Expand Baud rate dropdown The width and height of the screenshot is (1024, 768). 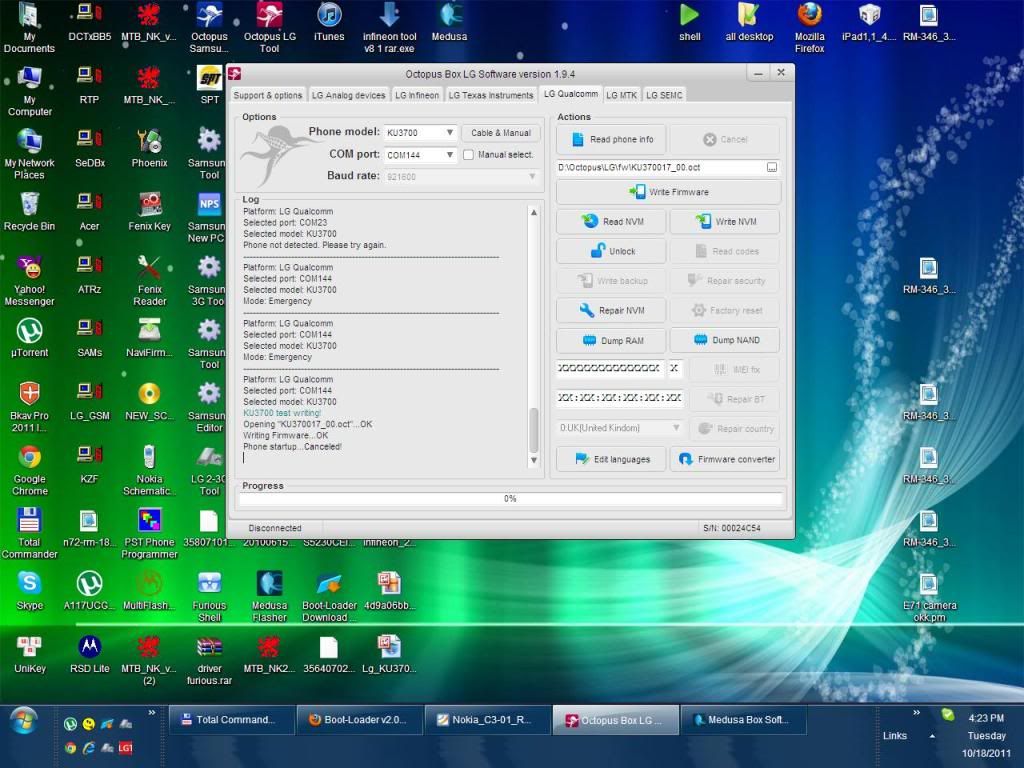click(x=532, y=176)
